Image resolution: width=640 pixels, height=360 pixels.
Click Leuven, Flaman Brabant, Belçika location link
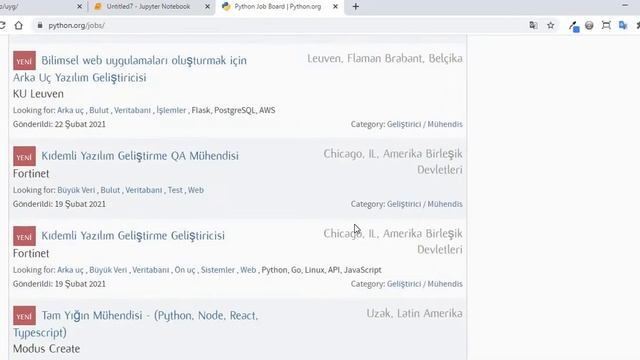385,58
